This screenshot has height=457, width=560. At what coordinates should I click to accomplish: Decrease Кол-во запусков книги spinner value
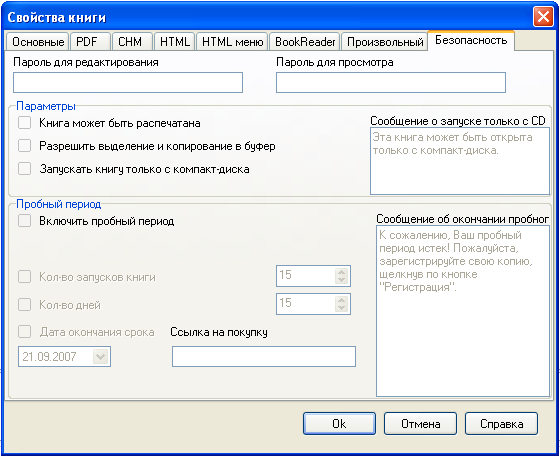[x=341, y=280]
